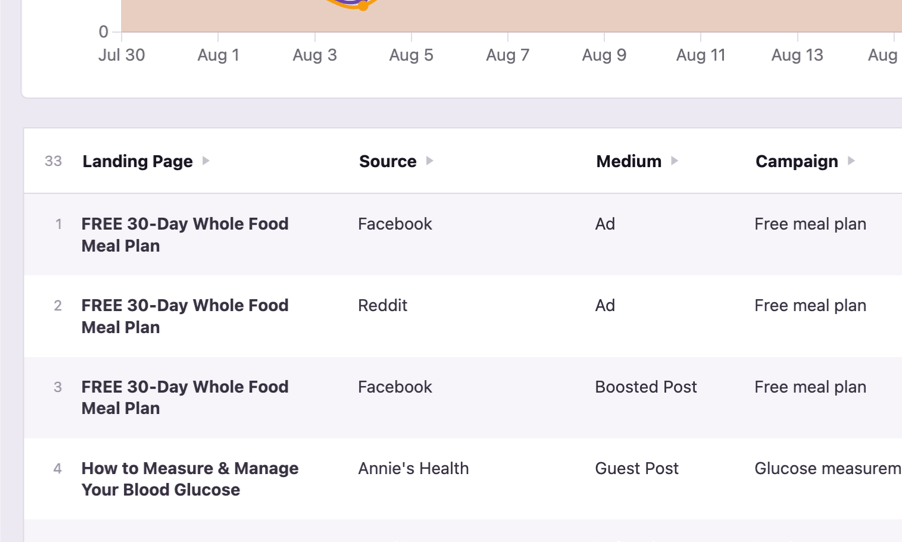Select the Campaign column header label
Screen dimensions: 902x542
click(x=796, y=161)
